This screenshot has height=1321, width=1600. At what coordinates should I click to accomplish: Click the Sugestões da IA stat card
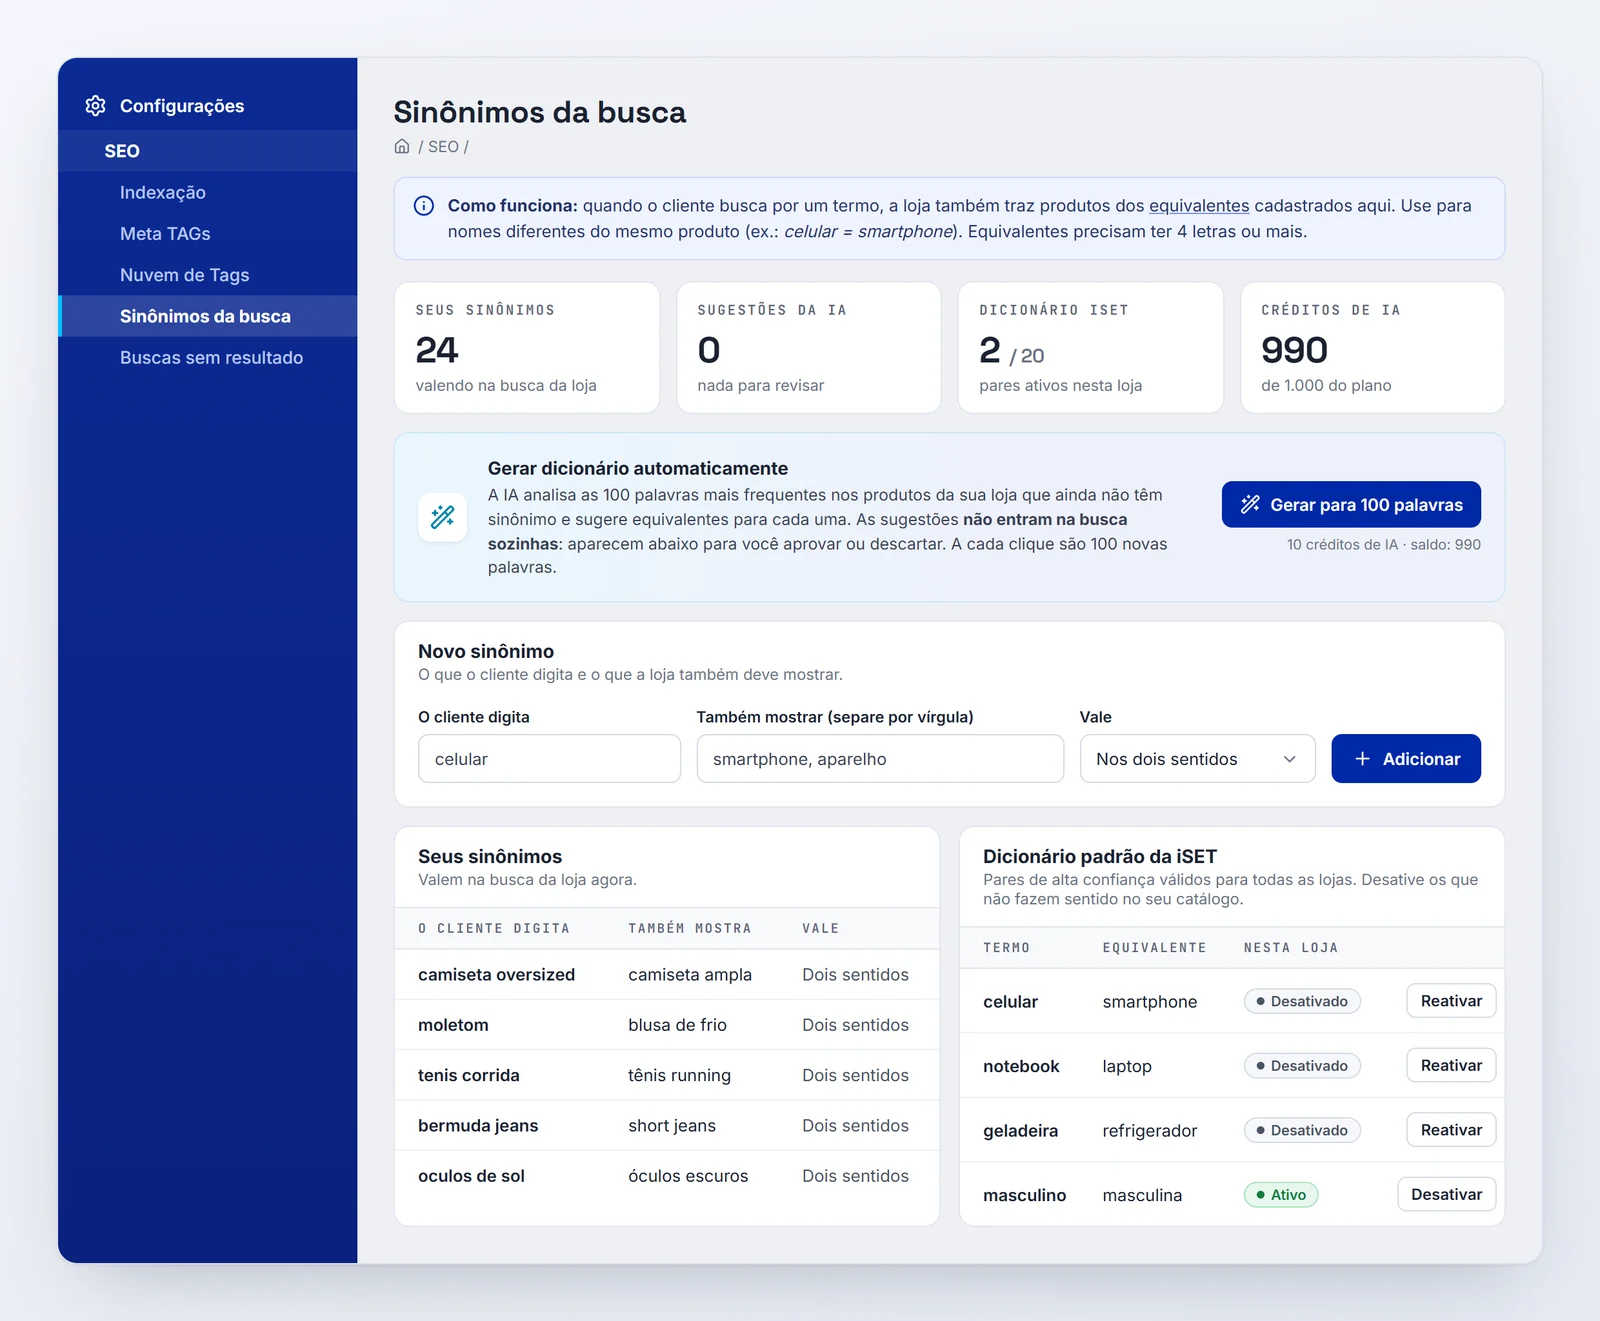click(x=809, y=348)
